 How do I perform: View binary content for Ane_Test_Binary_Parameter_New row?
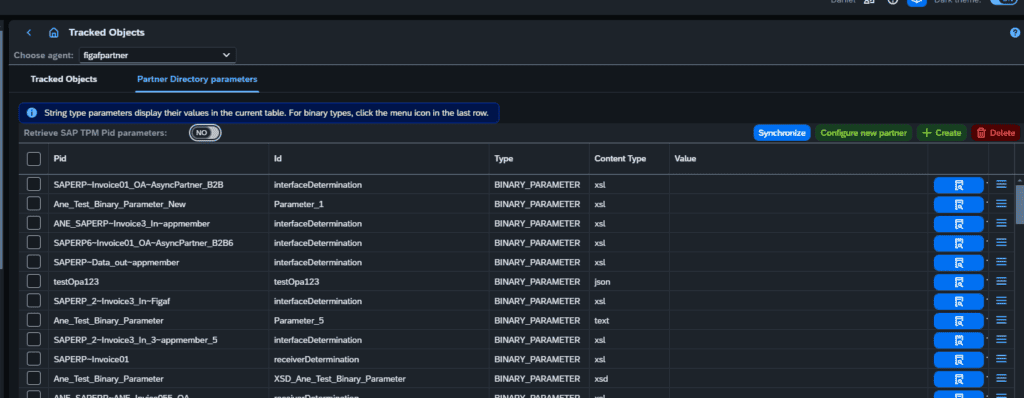pyautogui.click(x=959, y=205)
